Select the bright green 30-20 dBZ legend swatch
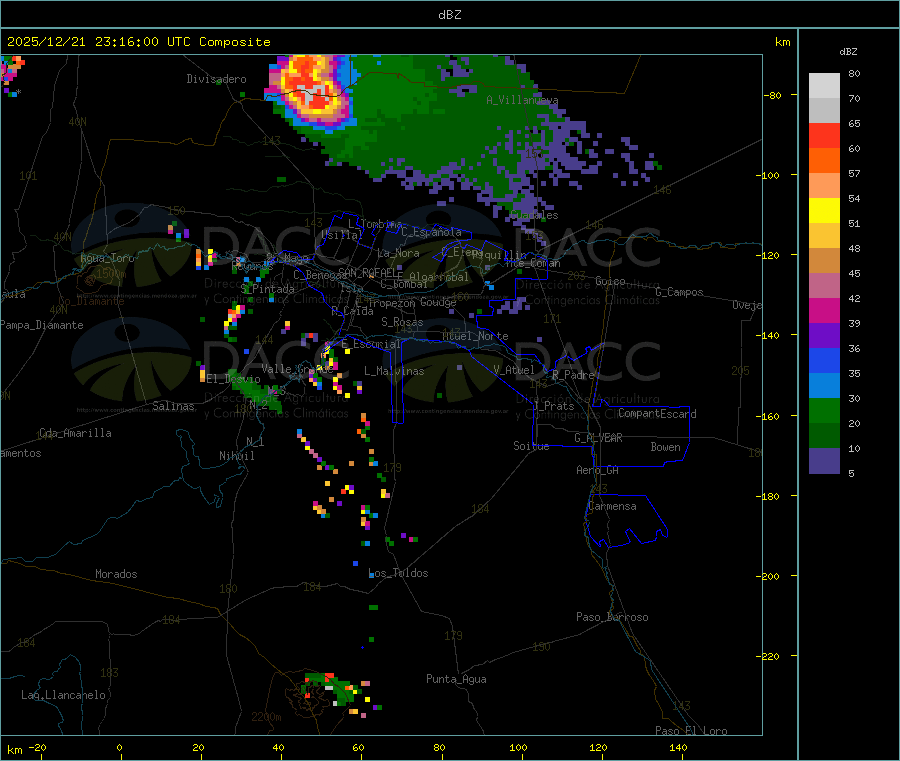The height and width of the screenshot is (761, 900). click(824, 410)
